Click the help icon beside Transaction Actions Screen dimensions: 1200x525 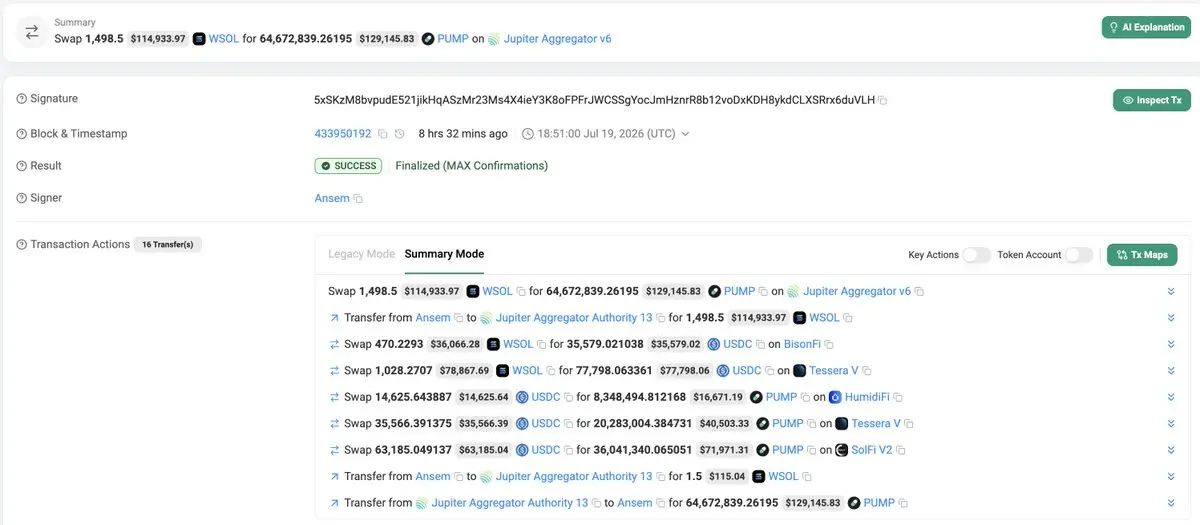tap(22, 244)
